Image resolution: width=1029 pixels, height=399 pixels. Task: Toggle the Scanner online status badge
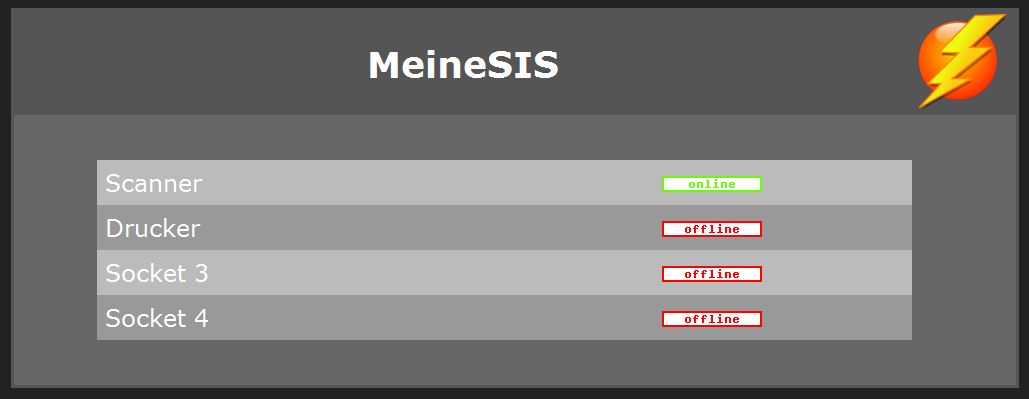point(712,184)
